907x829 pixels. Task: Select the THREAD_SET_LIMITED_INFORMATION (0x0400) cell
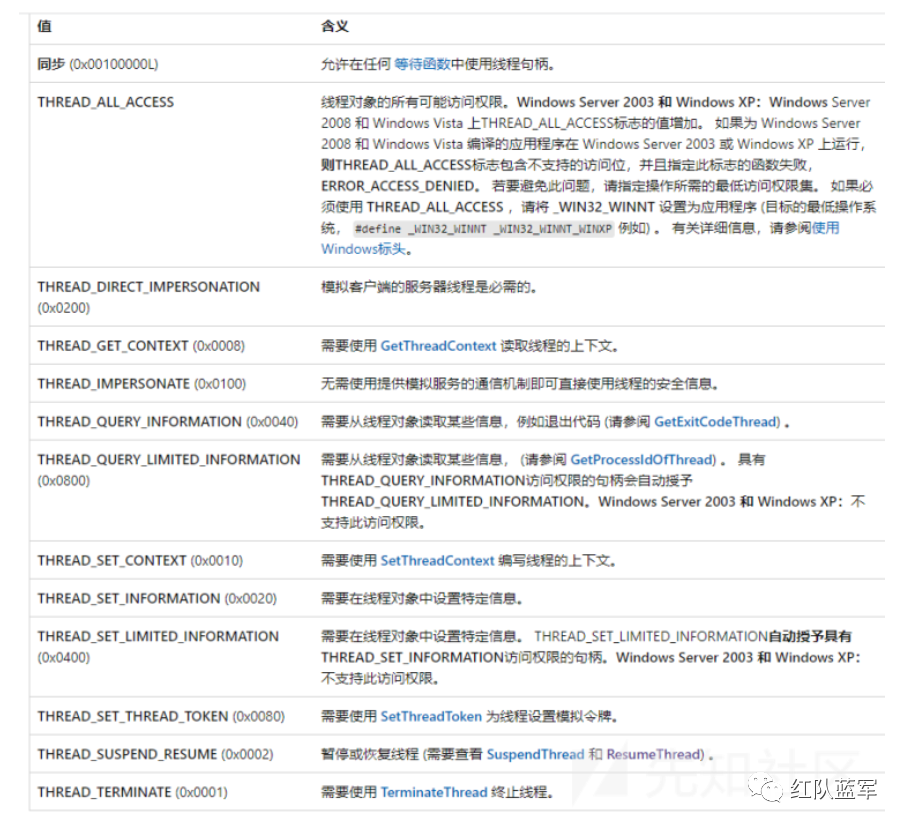(171, 657)
